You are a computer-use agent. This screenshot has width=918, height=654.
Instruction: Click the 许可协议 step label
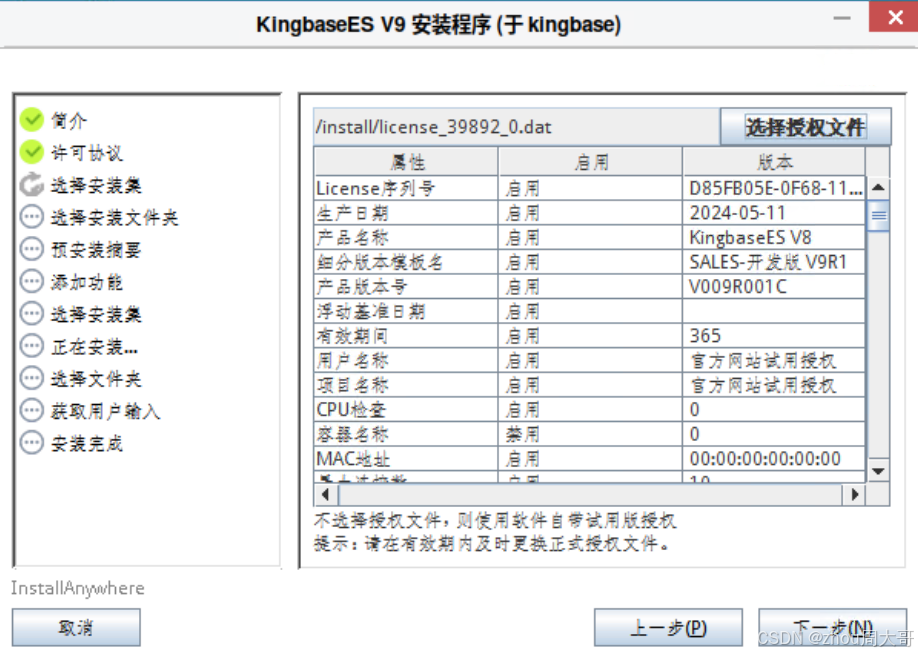(87, 153)
